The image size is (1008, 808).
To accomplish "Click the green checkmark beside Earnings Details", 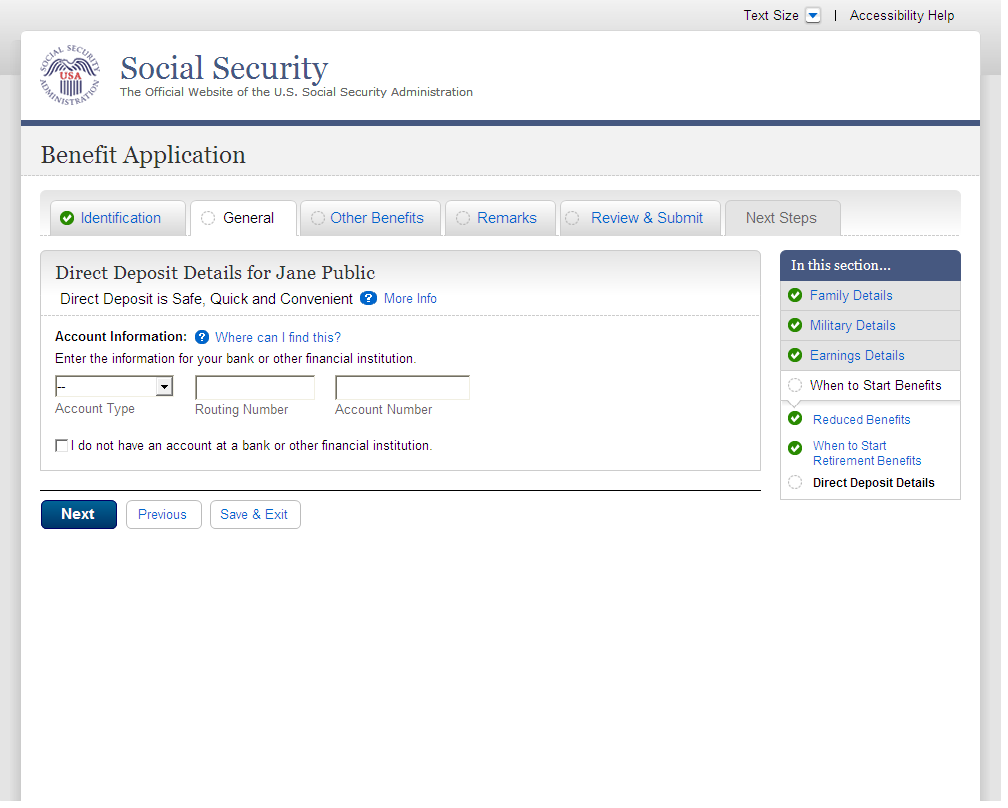I will point(795,355).
